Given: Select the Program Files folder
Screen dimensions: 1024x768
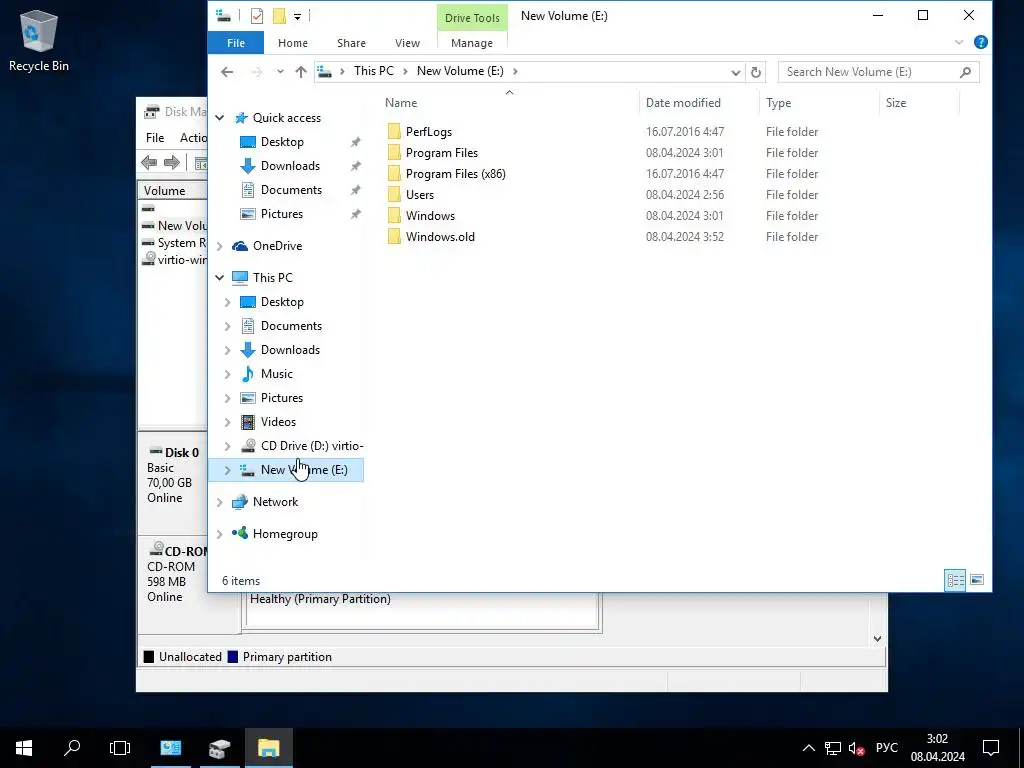Looking at the screenshot, I should (x=441, y=153).
